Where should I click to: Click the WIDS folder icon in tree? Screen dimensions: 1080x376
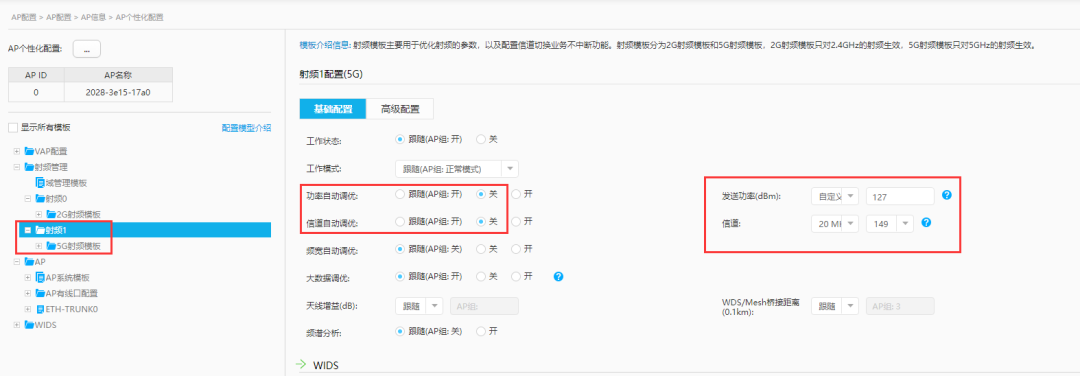[x=29, y=325]
